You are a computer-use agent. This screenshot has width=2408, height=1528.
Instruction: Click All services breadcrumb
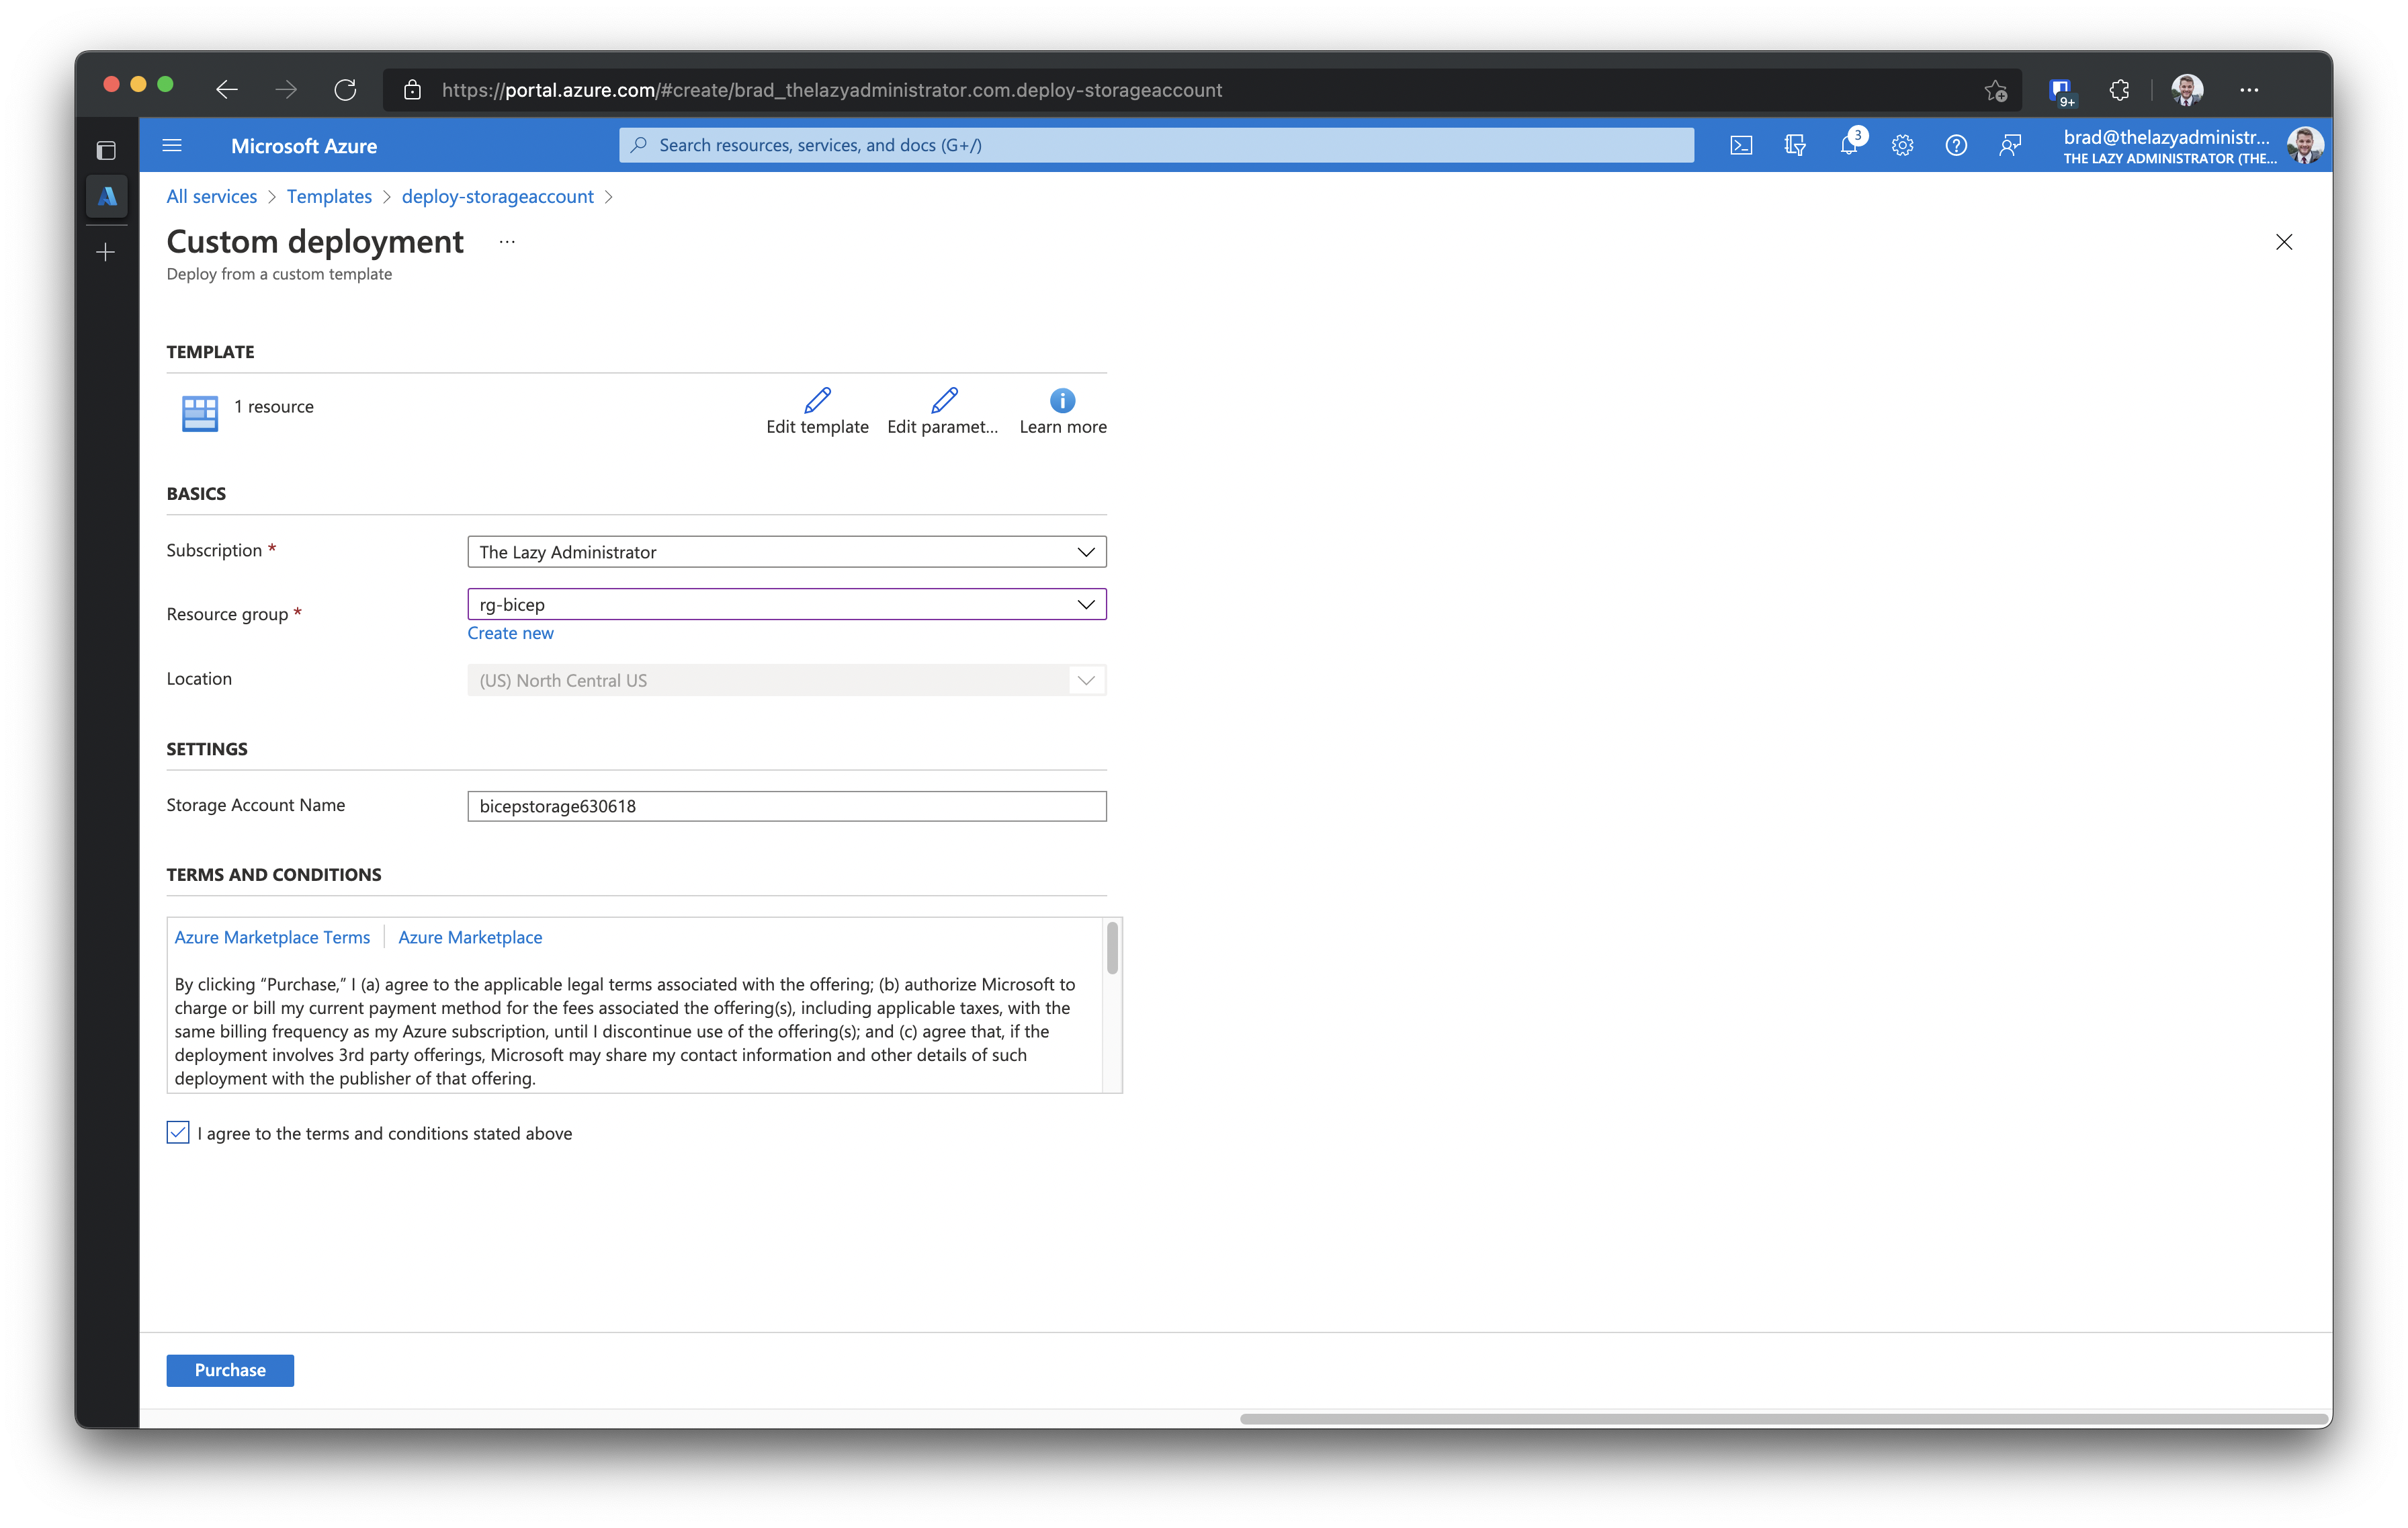211,196
